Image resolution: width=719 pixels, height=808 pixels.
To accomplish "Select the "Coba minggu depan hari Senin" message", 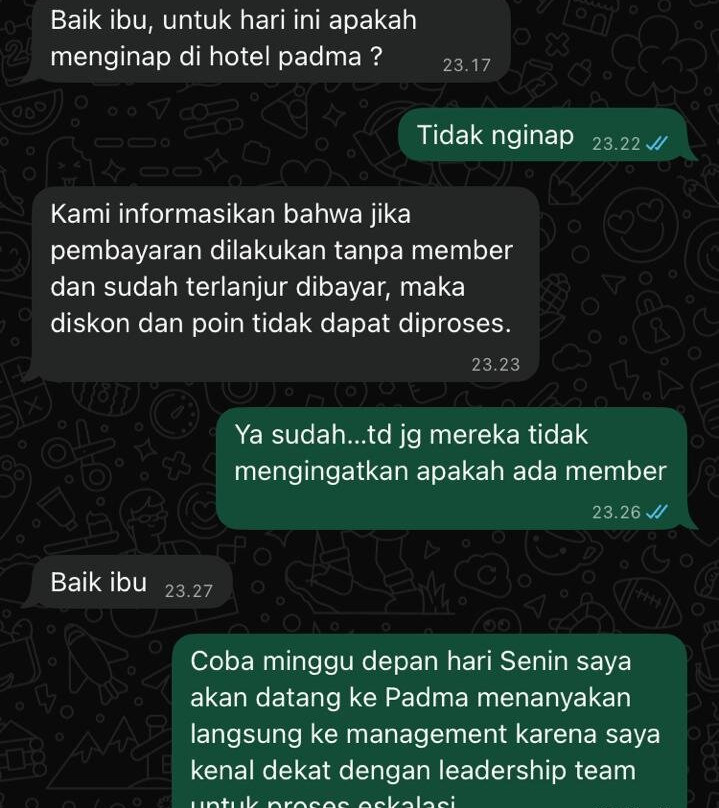I will tap(430, 721).
